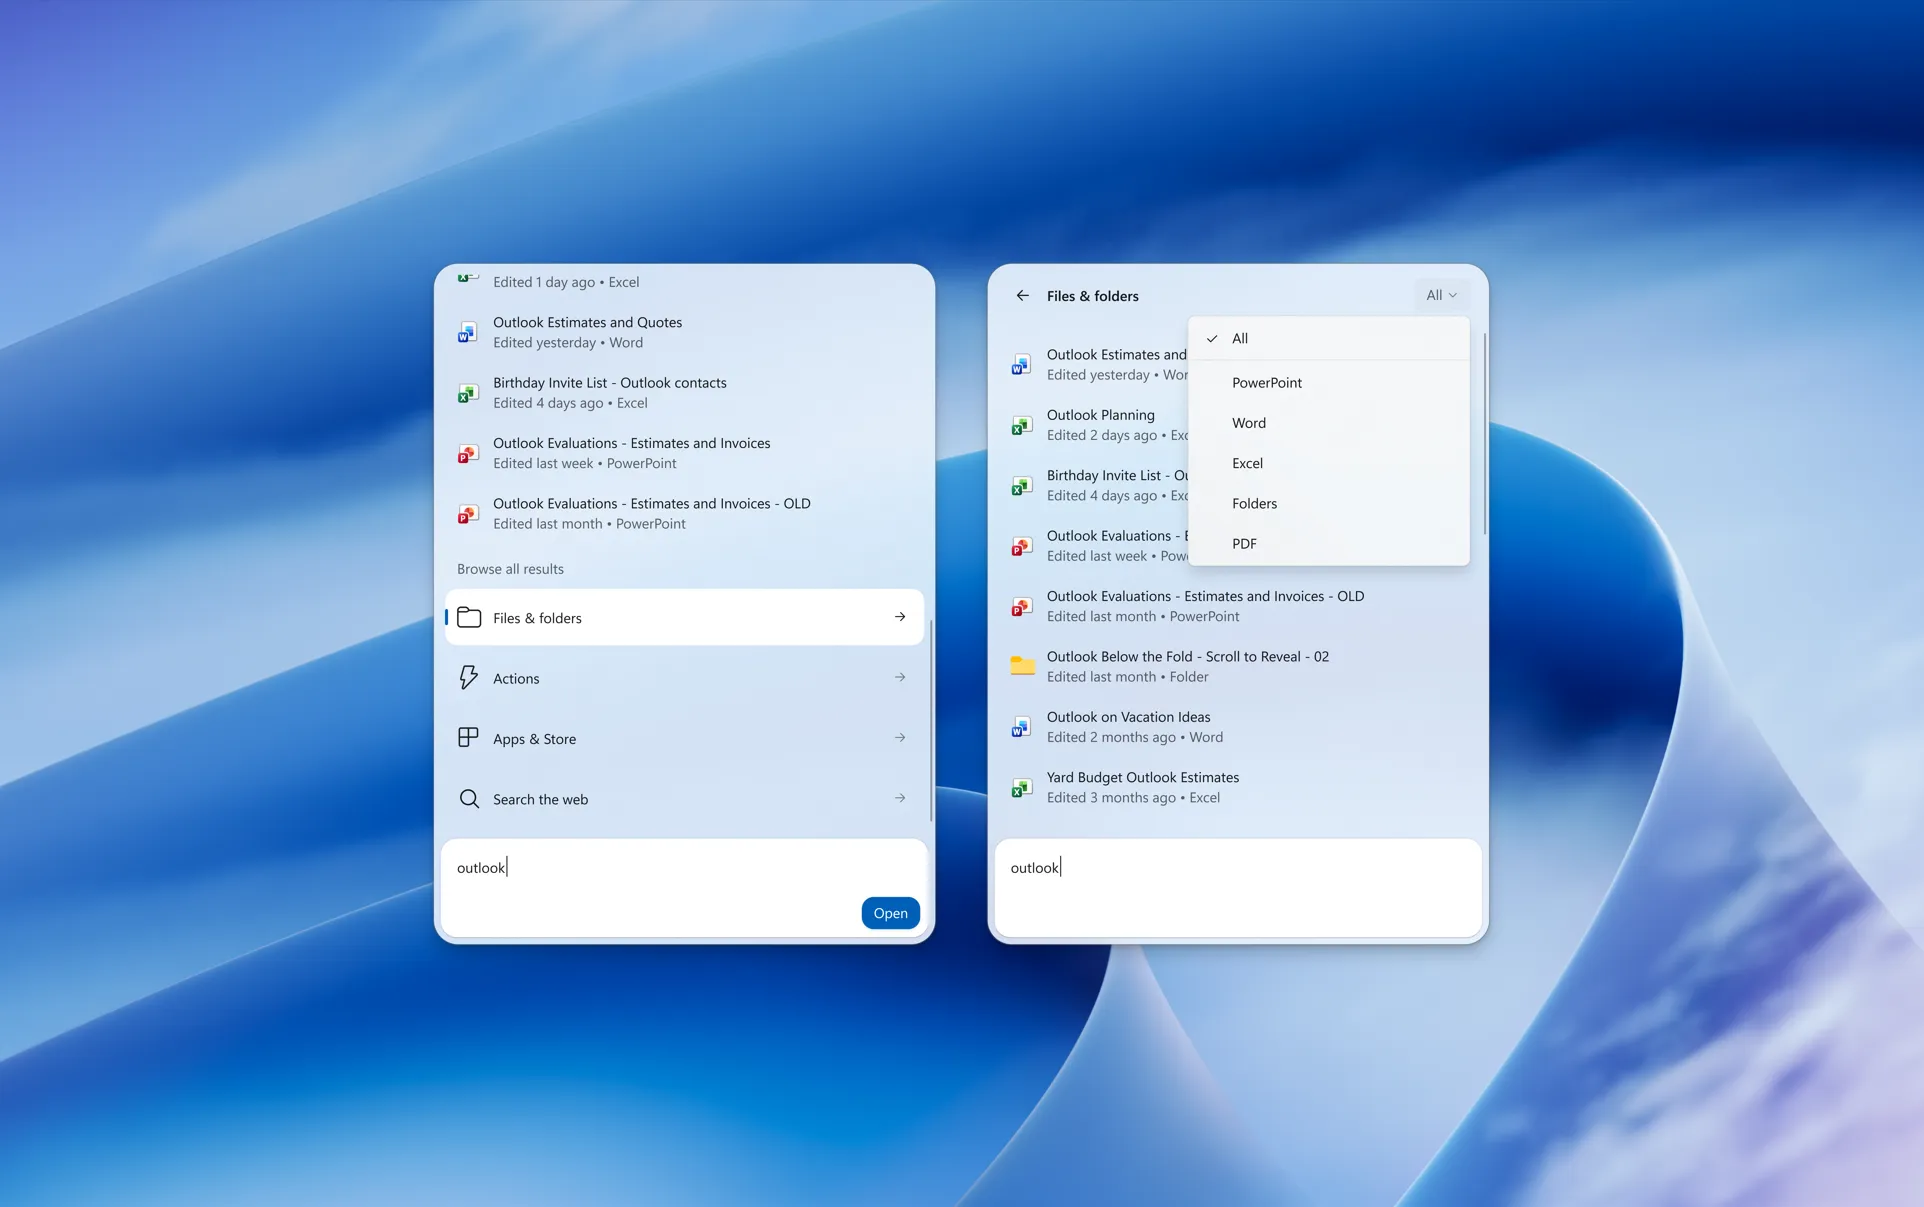Screen dimensions: 1924x1207
Task: Click the arrow at right of Files & folders row
Action: [900, 617]
